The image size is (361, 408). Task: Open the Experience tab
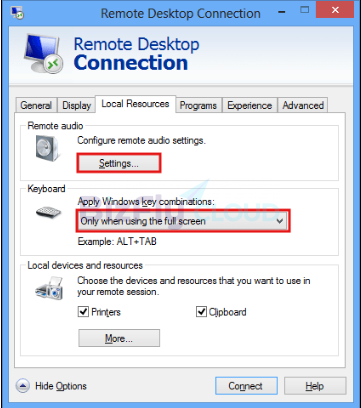click(x=250, y=105)
